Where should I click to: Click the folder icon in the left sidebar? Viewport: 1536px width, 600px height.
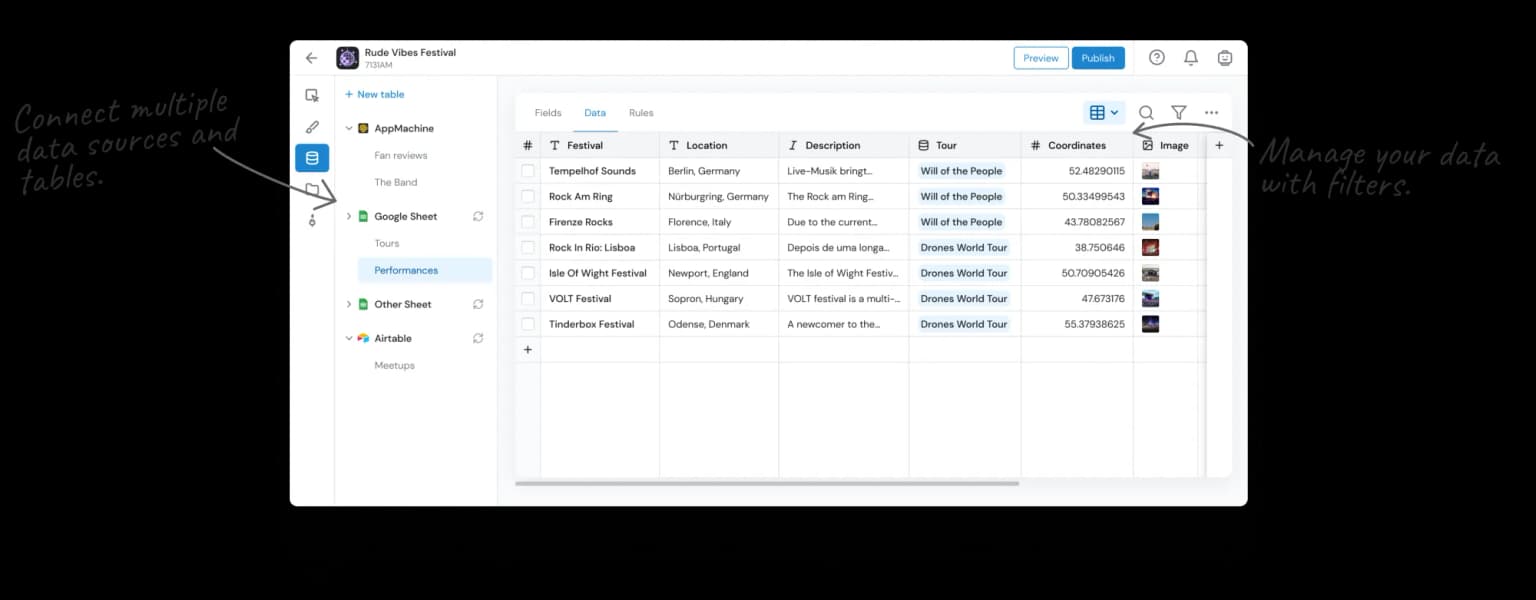coord(311,188)
